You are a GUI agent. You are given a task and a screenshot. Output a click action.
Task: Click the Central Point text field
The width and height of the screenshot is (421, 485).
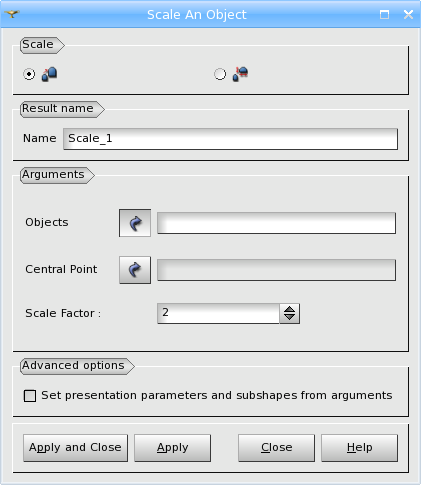tap(276, 270)
